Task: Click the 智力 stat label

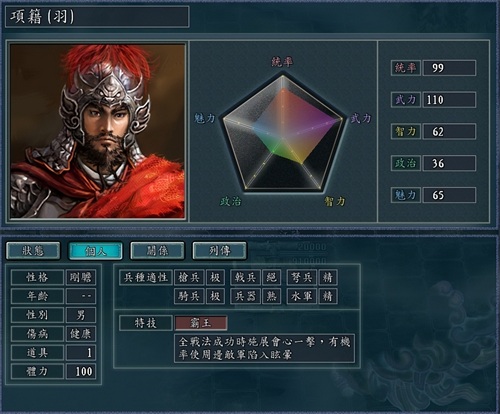Action: click(x=406, y=131)
